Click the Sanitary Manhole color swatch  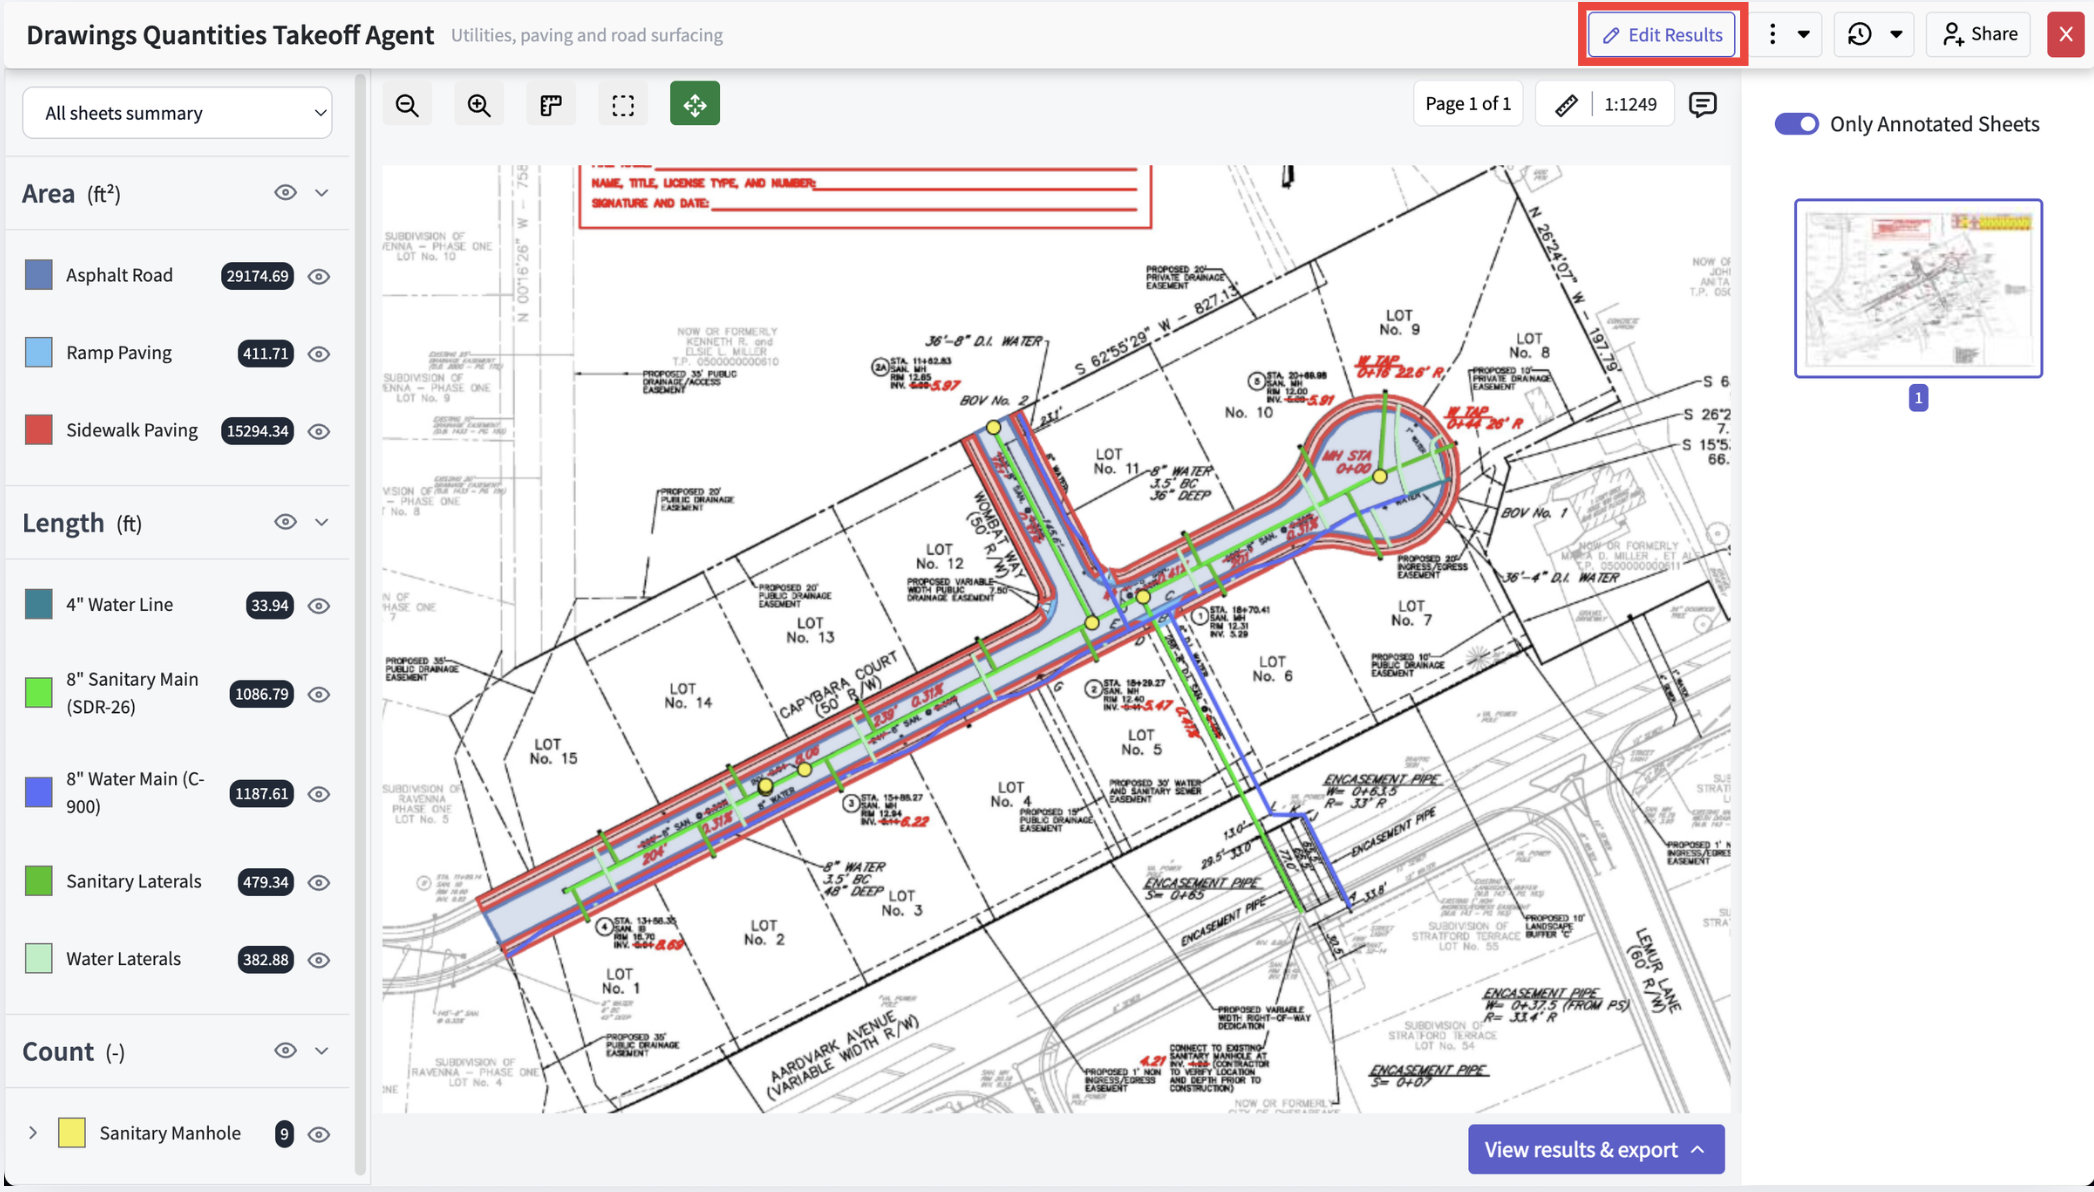click(72, 1133)
